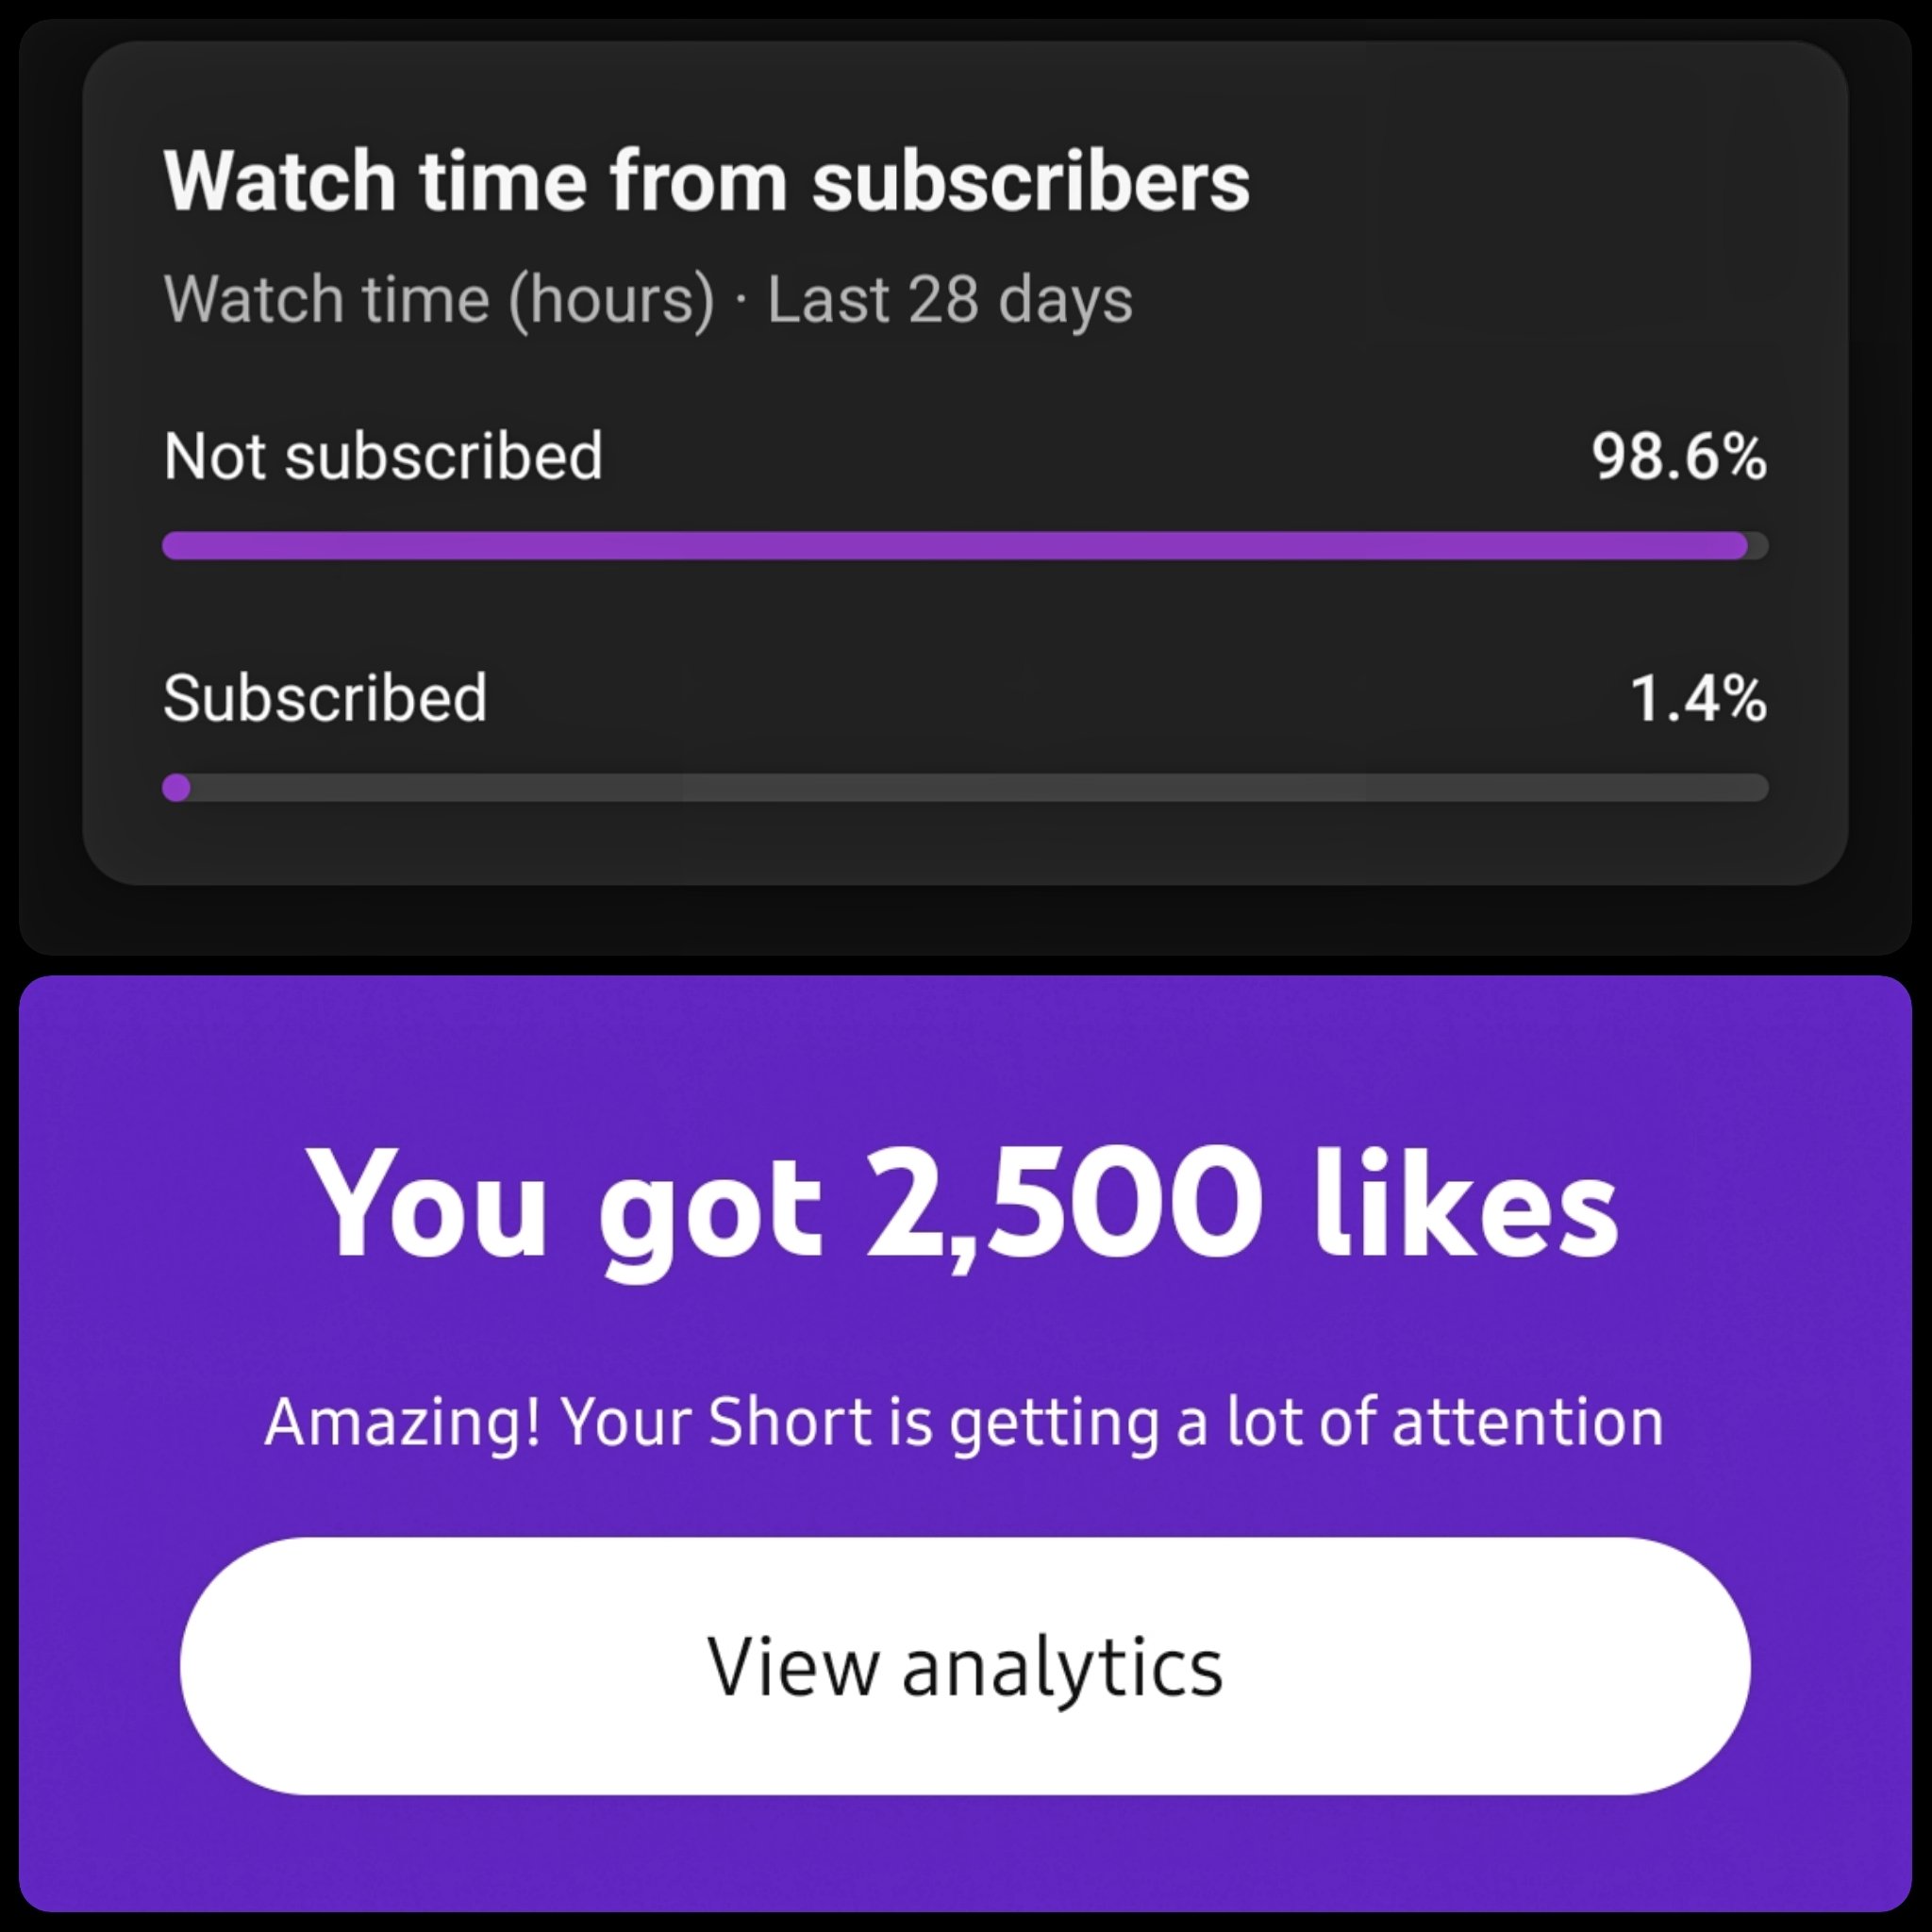The width and height of the screenshot is (1932, 1932).
Task: Click the word Short in the message
Action: click(x=790, y=1421)
